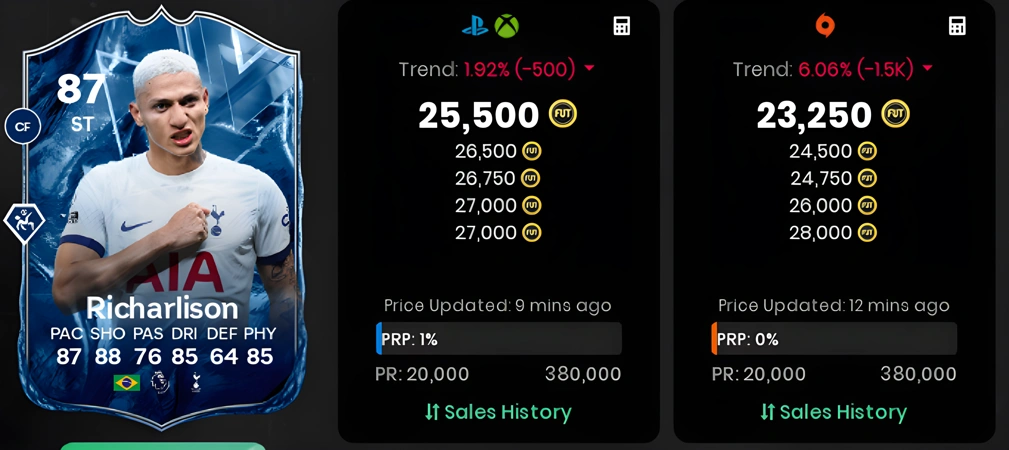1009x450 pixels.
Task: Click the Brazil flag on the card
Action: pos(127,383)
